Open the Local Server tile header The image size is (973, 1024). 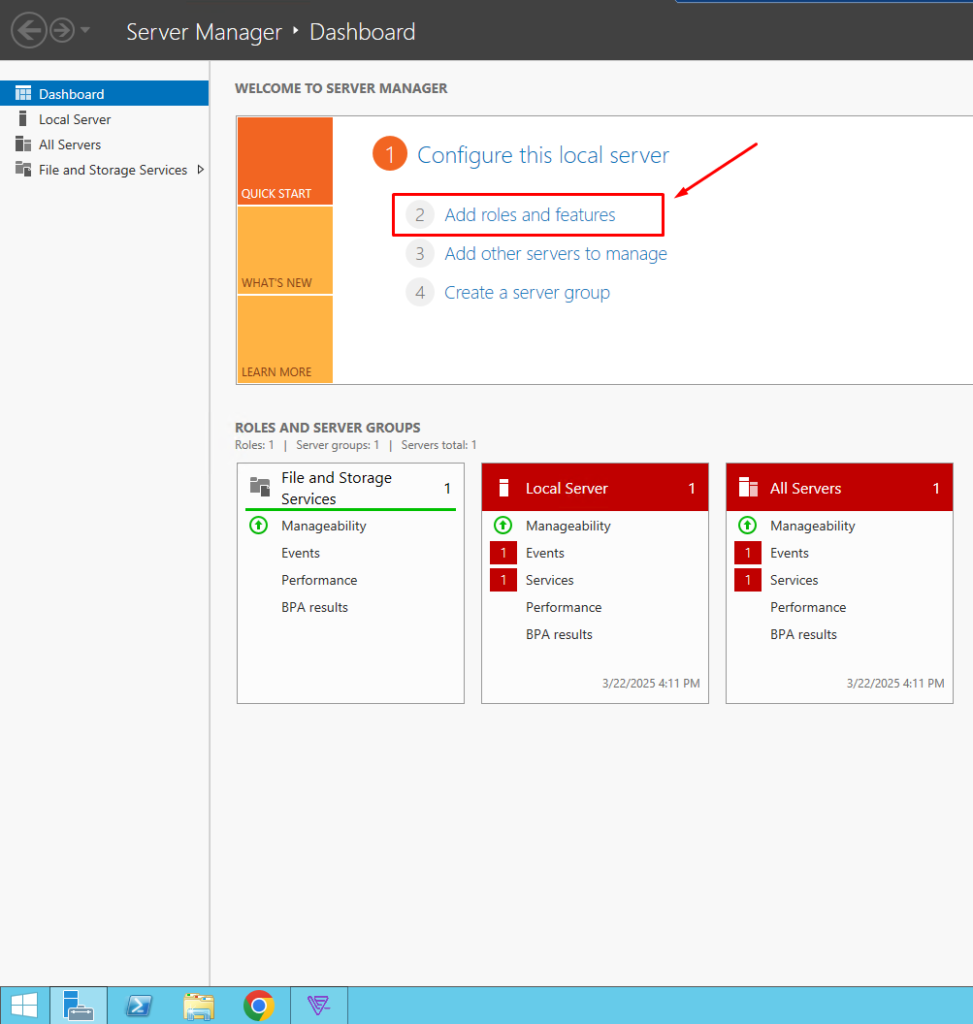[x=595, y=488]
